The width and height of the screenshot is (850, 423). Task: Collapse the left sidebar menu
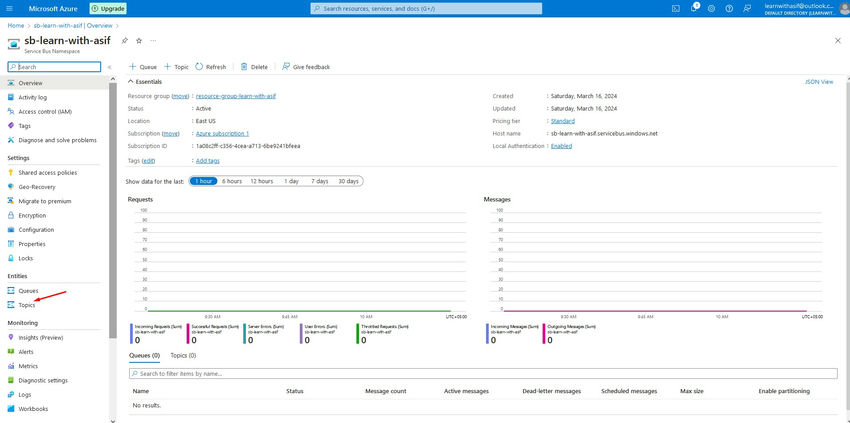109,67
